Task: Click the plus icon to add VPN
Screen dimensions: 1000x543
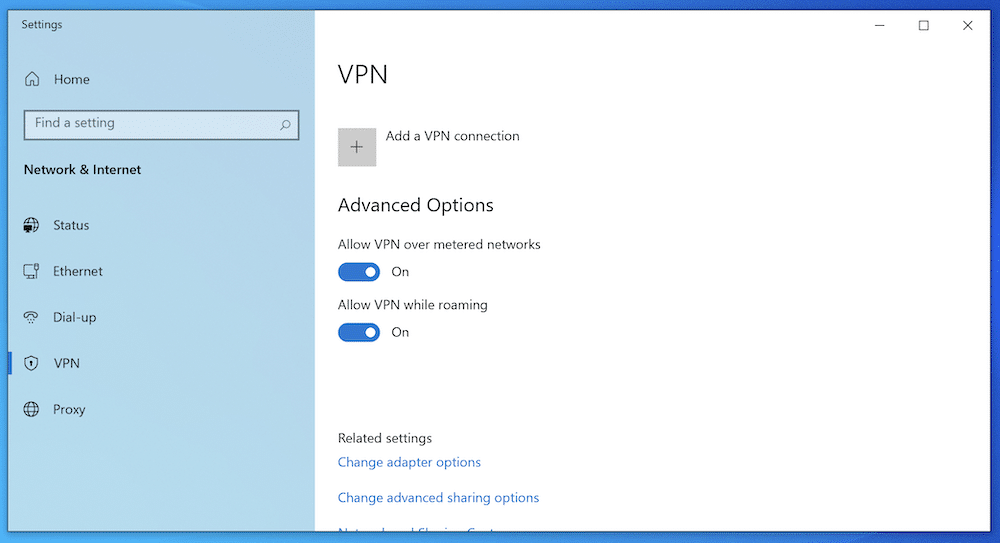Action: 357,147
